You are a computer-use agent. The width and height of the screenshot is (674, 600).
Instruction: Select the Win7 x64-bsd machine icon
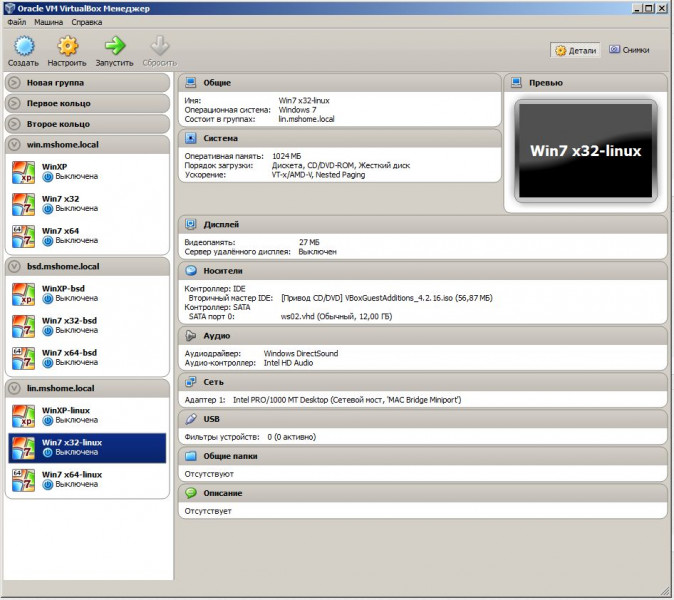23,358
